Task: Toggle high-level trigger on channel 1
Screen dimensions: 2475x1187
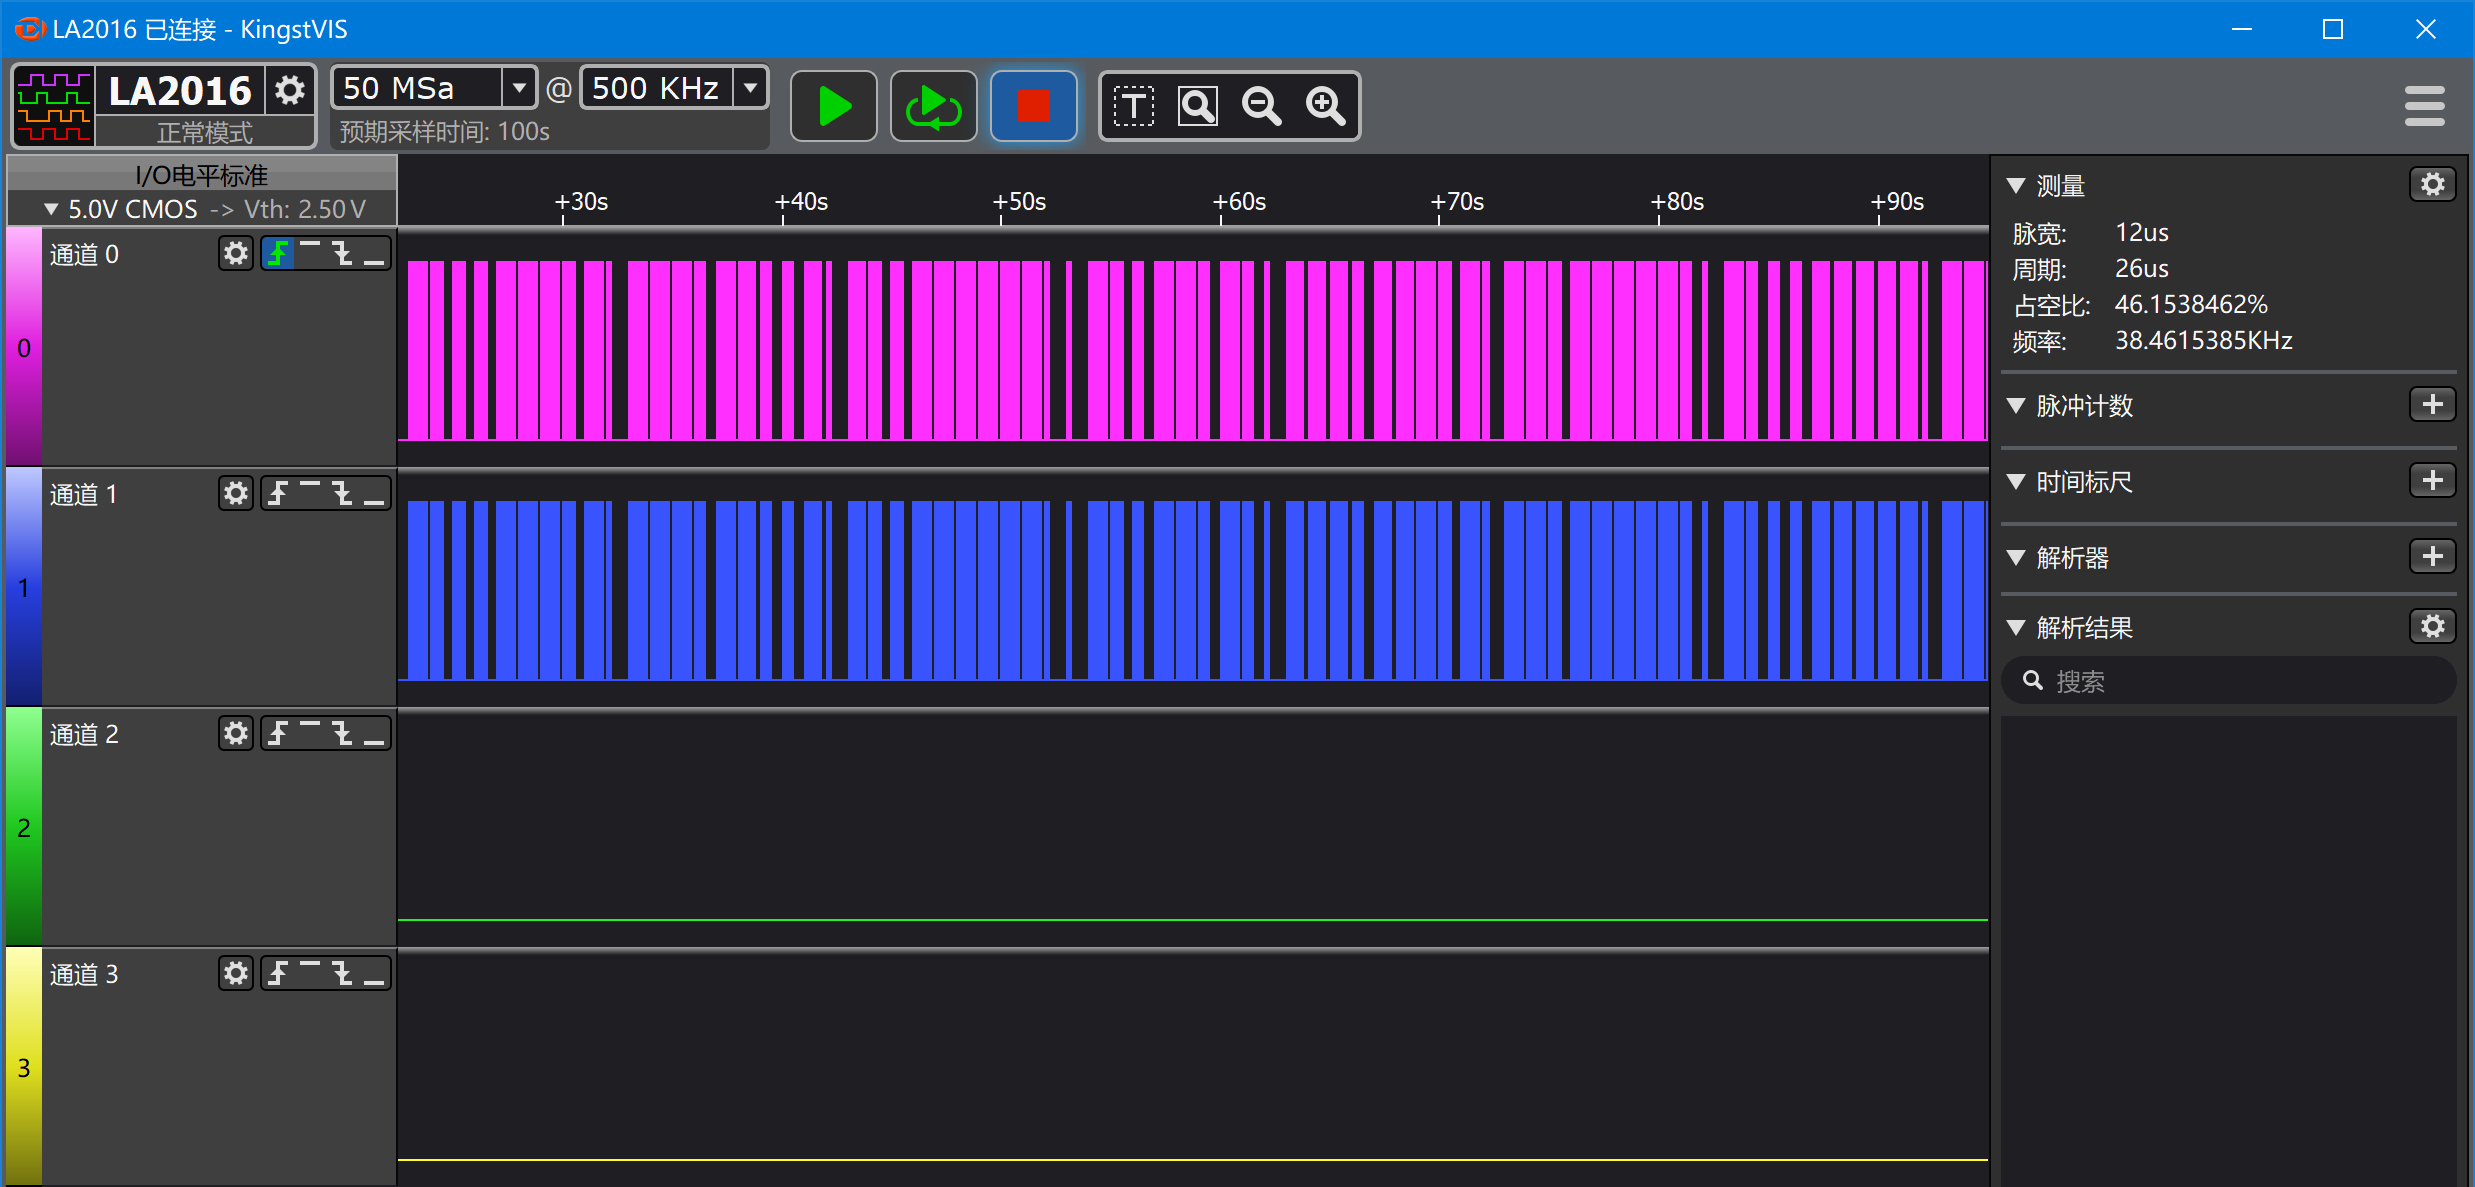Action: coord(310,493)
